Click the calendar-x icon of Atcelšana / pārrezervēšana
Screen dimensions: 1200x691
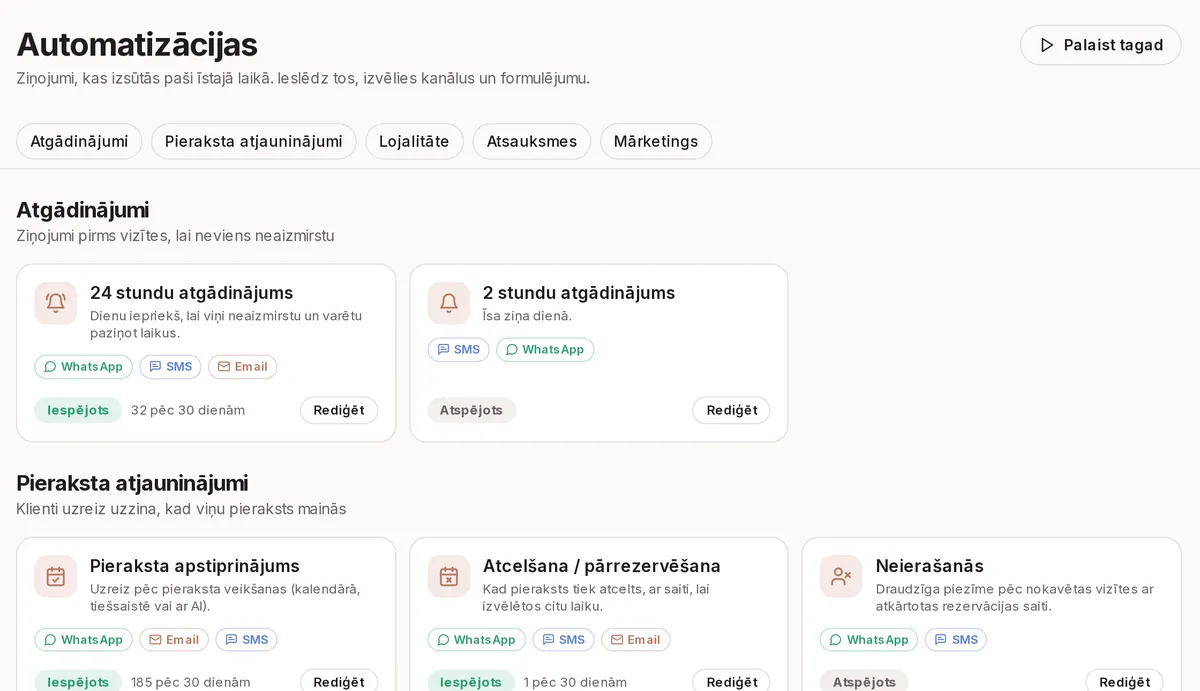tap(449, 576)
